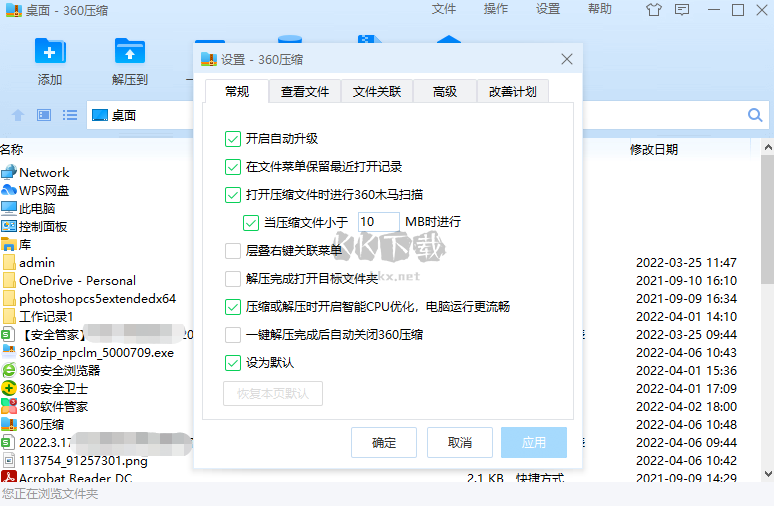
Task: Click the 360压缩 app logo in main title bar
Action: coord(13,10)
